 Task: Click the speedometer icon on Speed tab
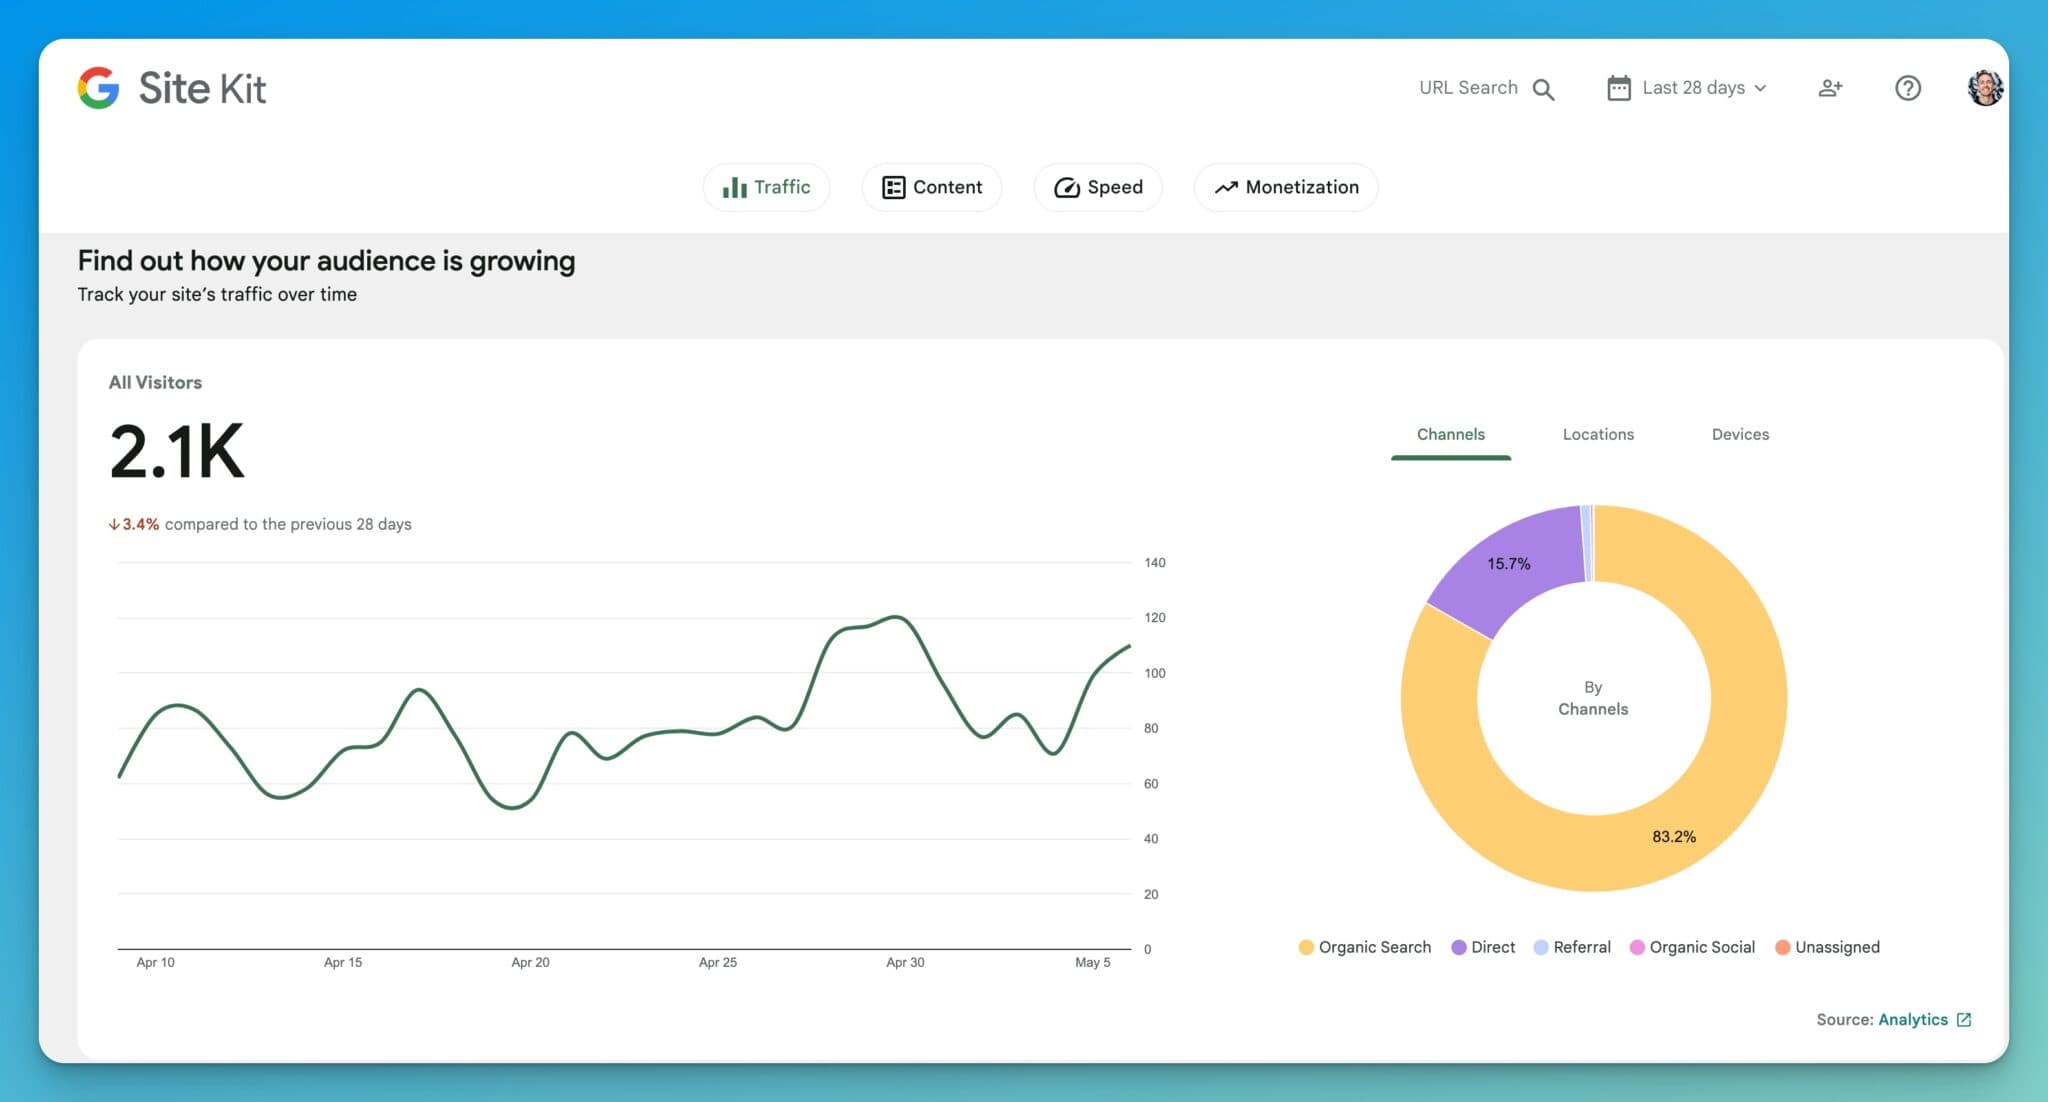tap(1068, 187)
